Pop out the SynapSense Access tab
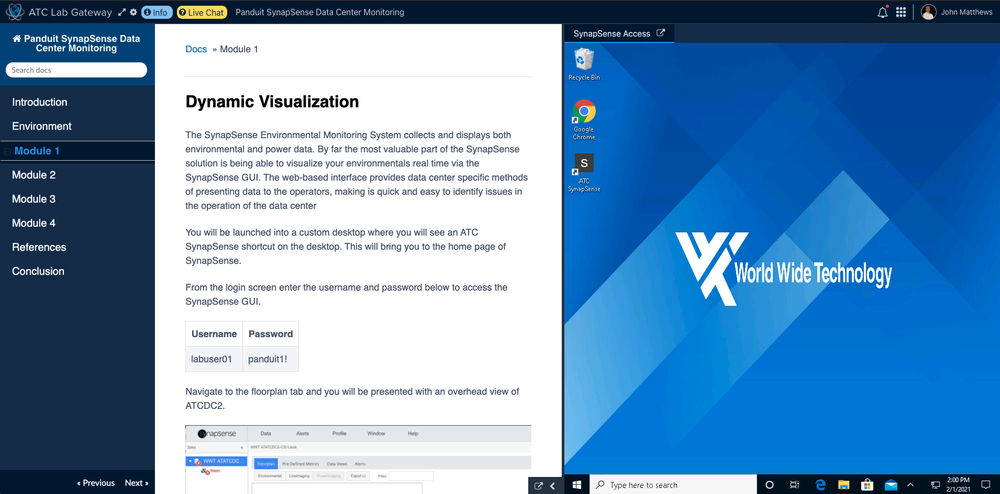 pyautogui.click(x=660, y=33)
